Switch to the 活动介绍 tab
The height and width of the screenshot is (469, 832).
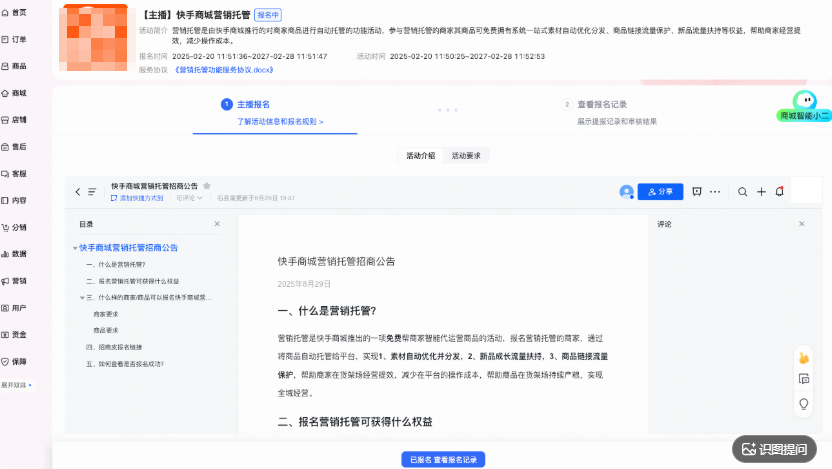coord(421,155)
